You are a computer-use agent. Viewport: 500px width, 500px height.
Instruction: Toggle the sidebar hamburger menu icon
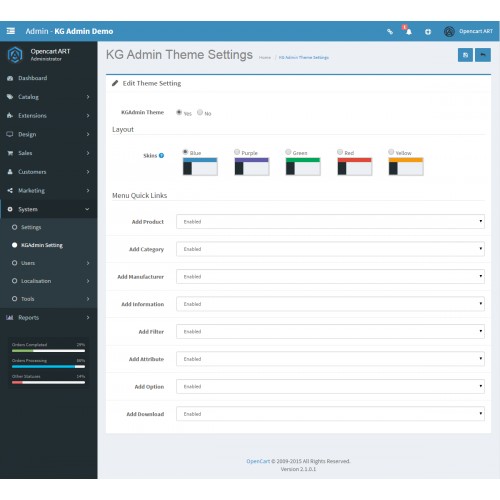pyautogui.click(x=11, y=31)
